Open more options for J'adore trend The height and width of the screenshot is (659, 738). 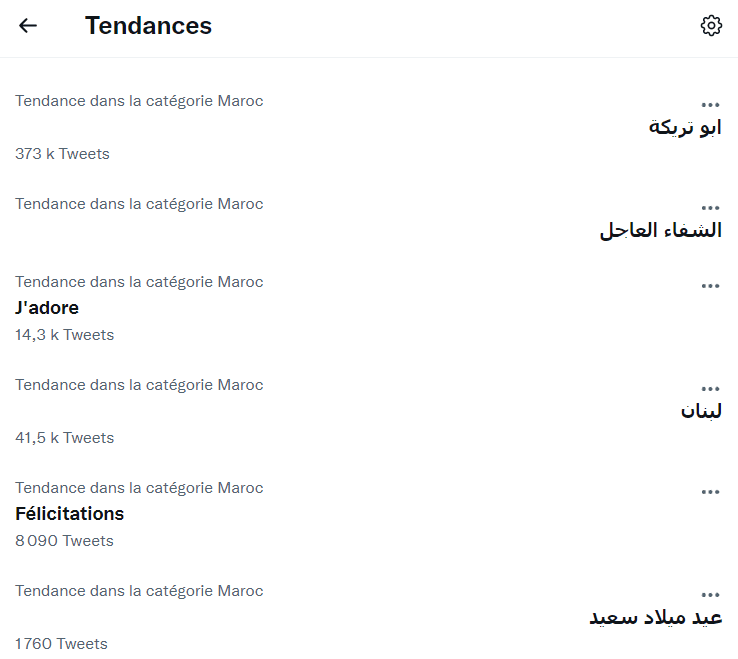coord(711,286)
